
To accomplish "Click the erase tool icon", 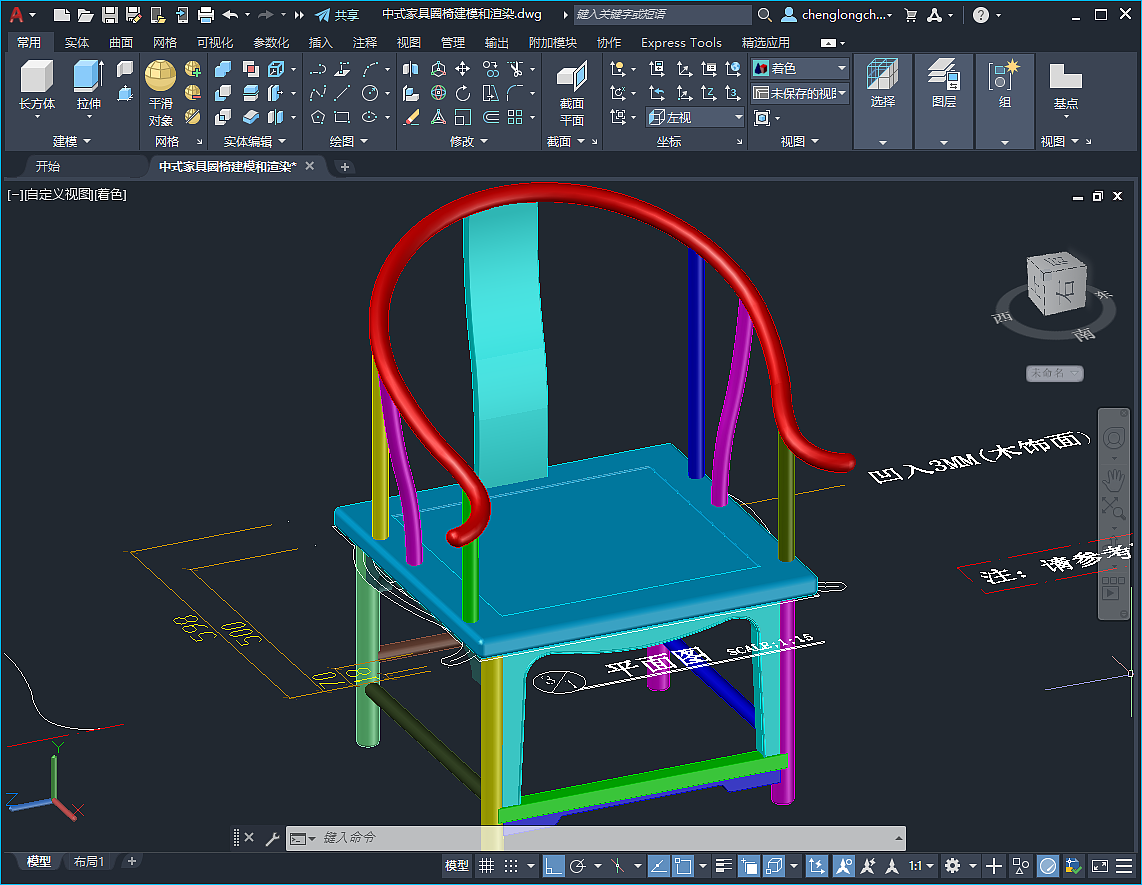I will [x=411, y=117].
